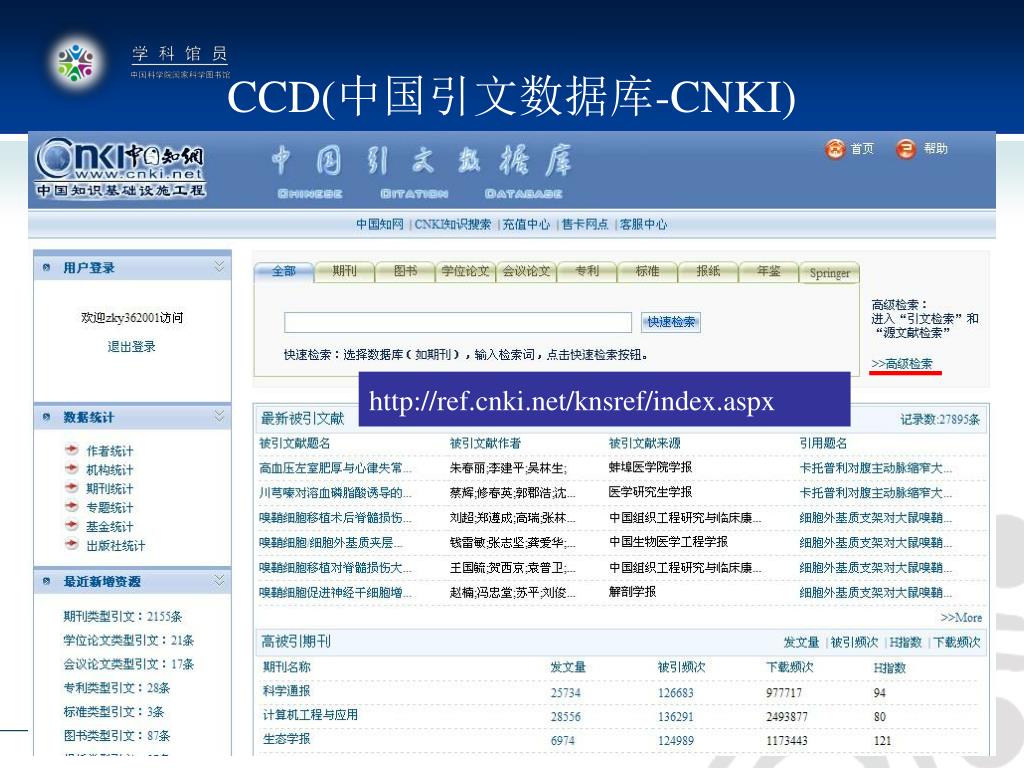Focus the quick search input box
The image size is (1024, 768).
tap(458, 322)
